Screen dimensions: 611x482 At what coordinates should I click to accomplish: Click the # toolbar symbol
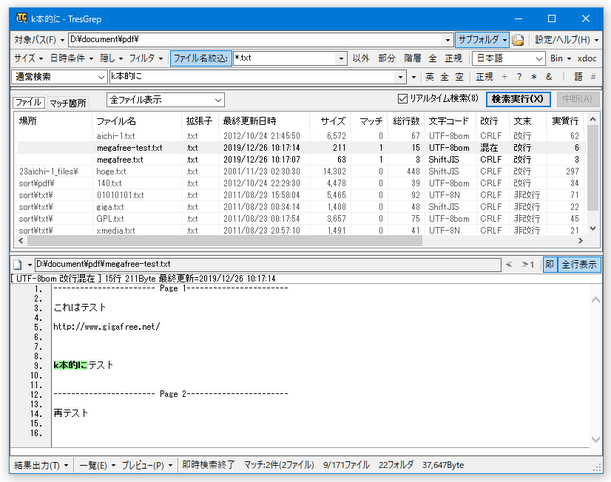593,77
